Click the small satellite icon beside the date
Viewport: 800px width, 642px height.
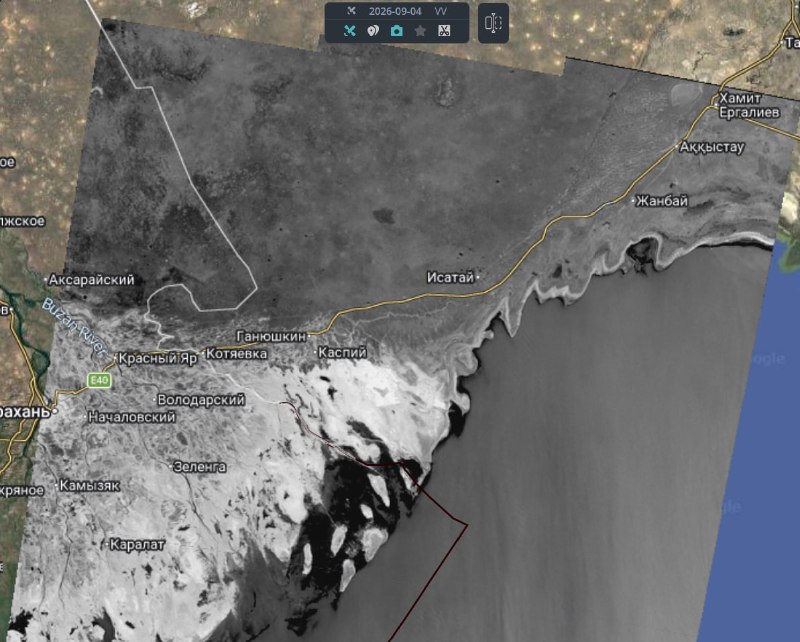click(x=351, y=11)
